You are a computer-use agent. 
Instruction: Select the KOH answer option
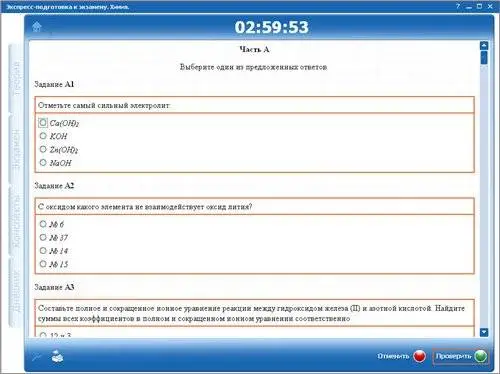point(43,136)
